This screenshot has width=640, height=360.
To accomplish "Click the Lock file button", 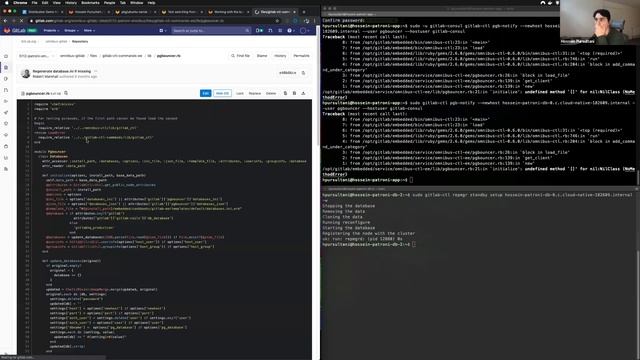I will tap(240, 93).
